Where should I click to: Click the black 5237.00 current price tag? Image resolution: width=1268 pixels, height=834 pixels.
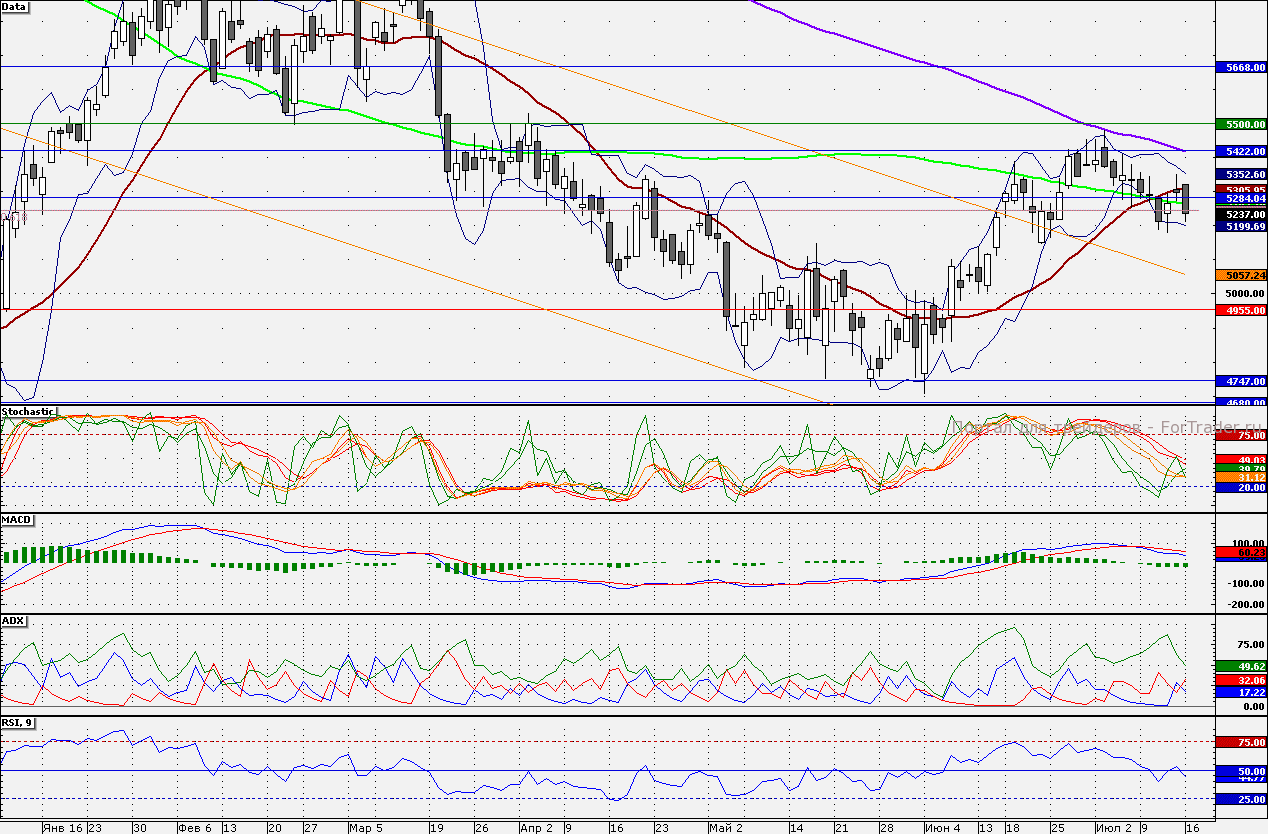pos(1240,214)
